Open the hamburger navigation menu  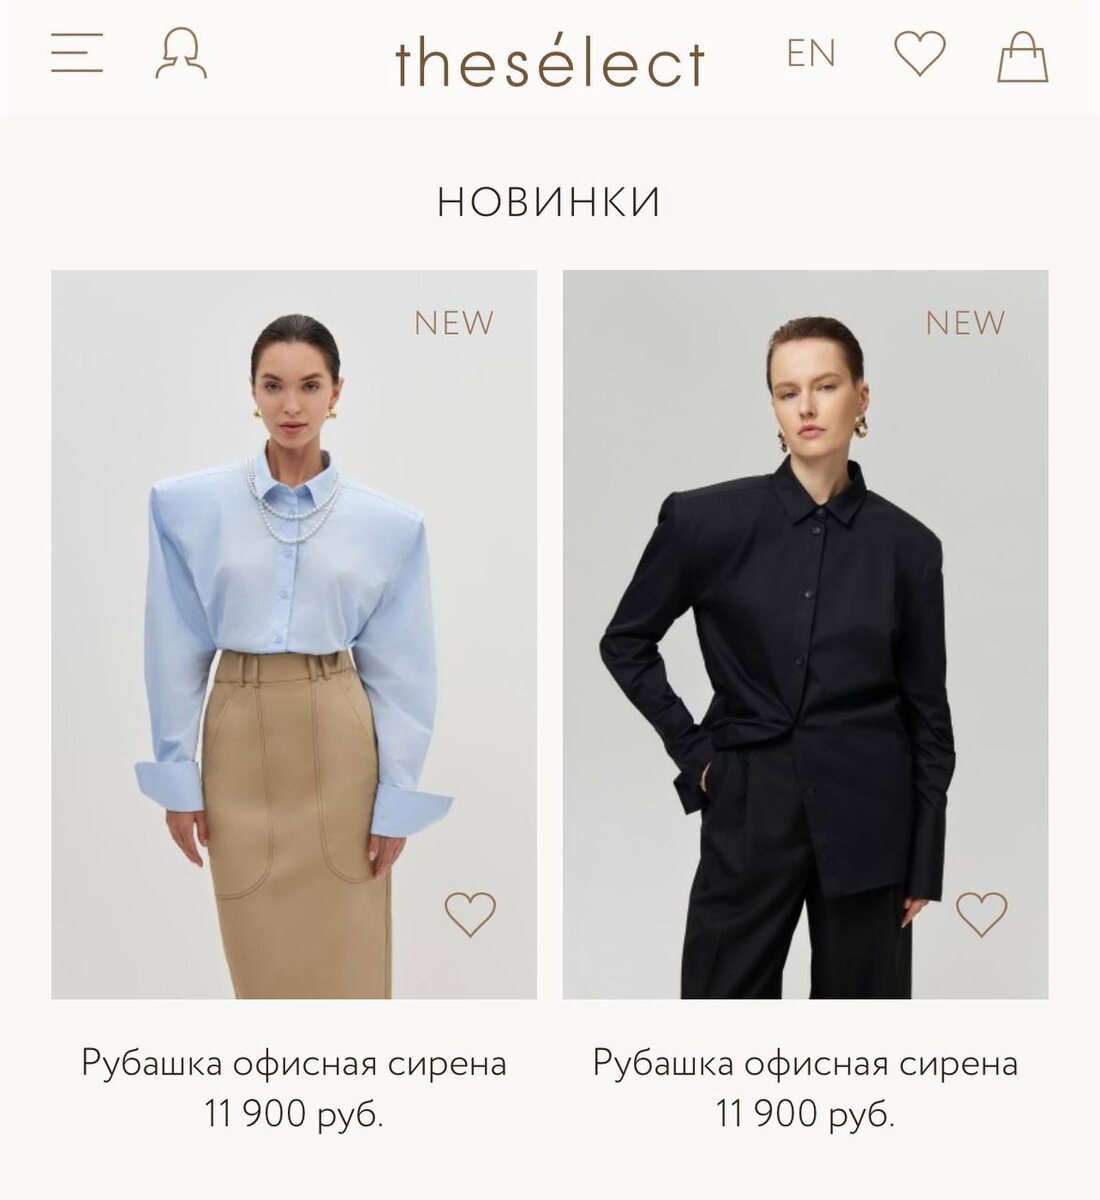pos(77,53)
